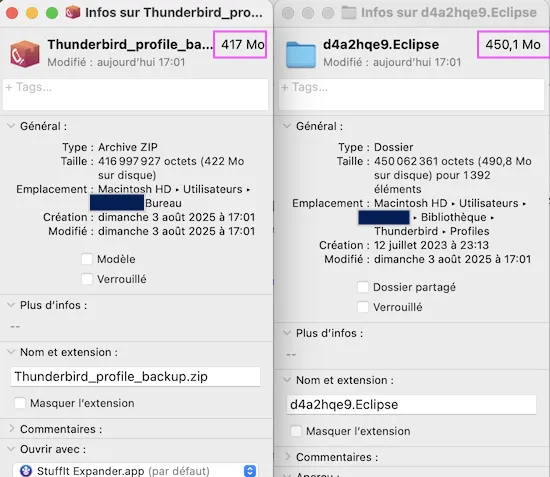
Task: Collapse the Général section in zip window
Action: 11,126
